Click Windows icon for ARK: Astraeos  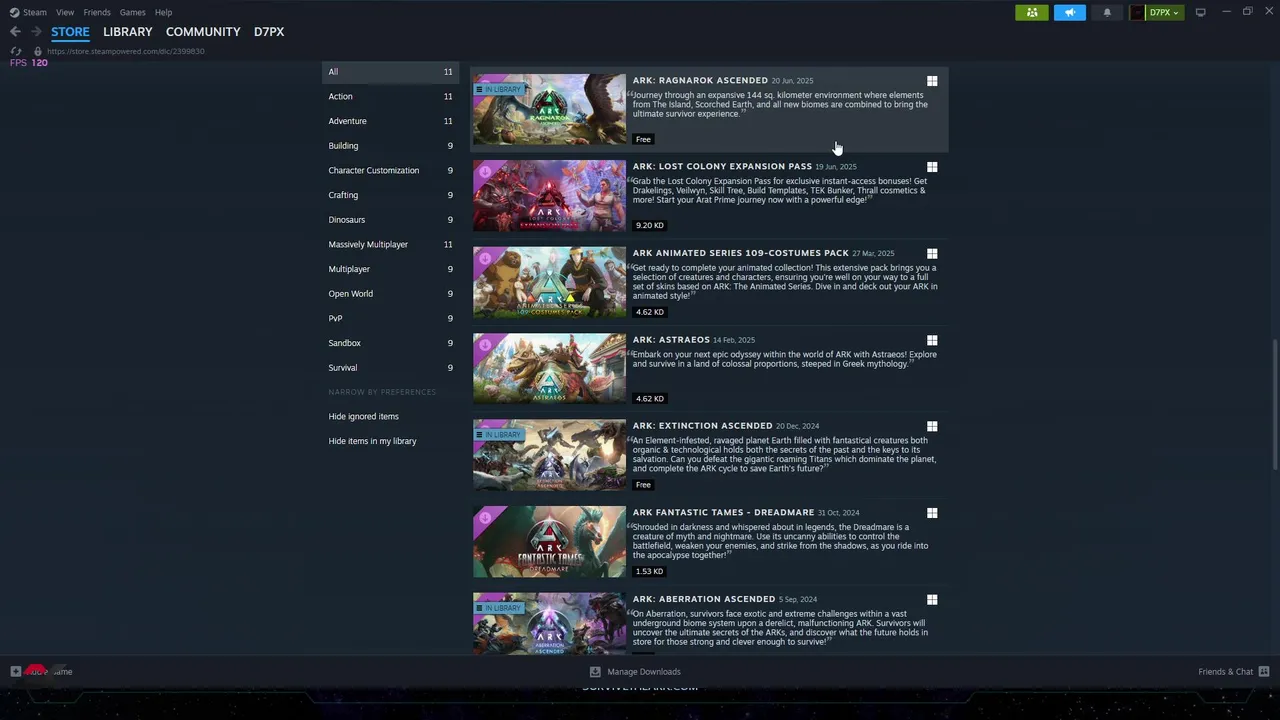click(x=932, y=340)
